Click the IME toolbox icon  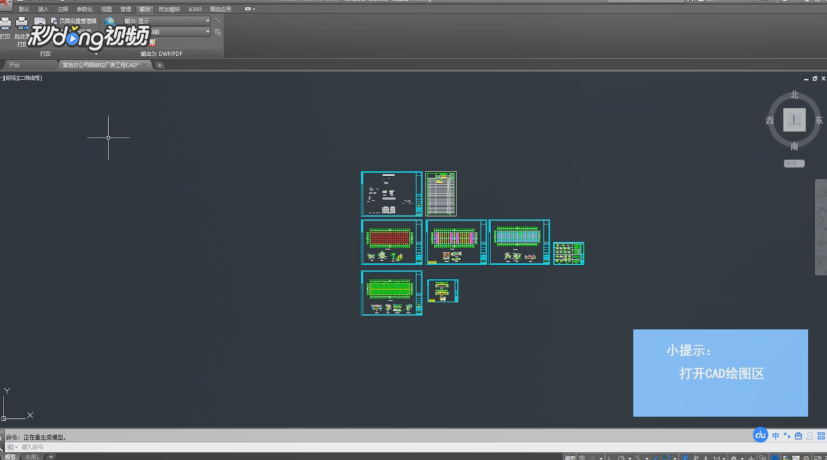tap(799, 436)
